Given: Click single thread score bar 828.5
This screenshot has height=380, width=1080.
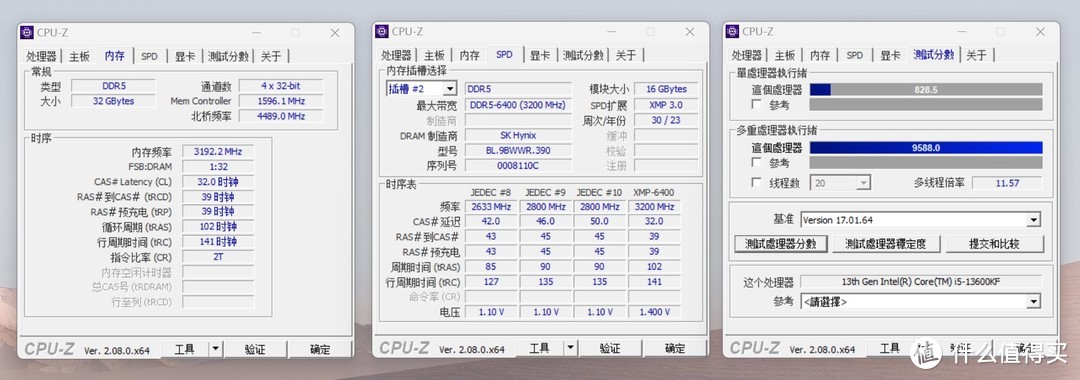Looking at the screenshot, I should coord(926,89).
